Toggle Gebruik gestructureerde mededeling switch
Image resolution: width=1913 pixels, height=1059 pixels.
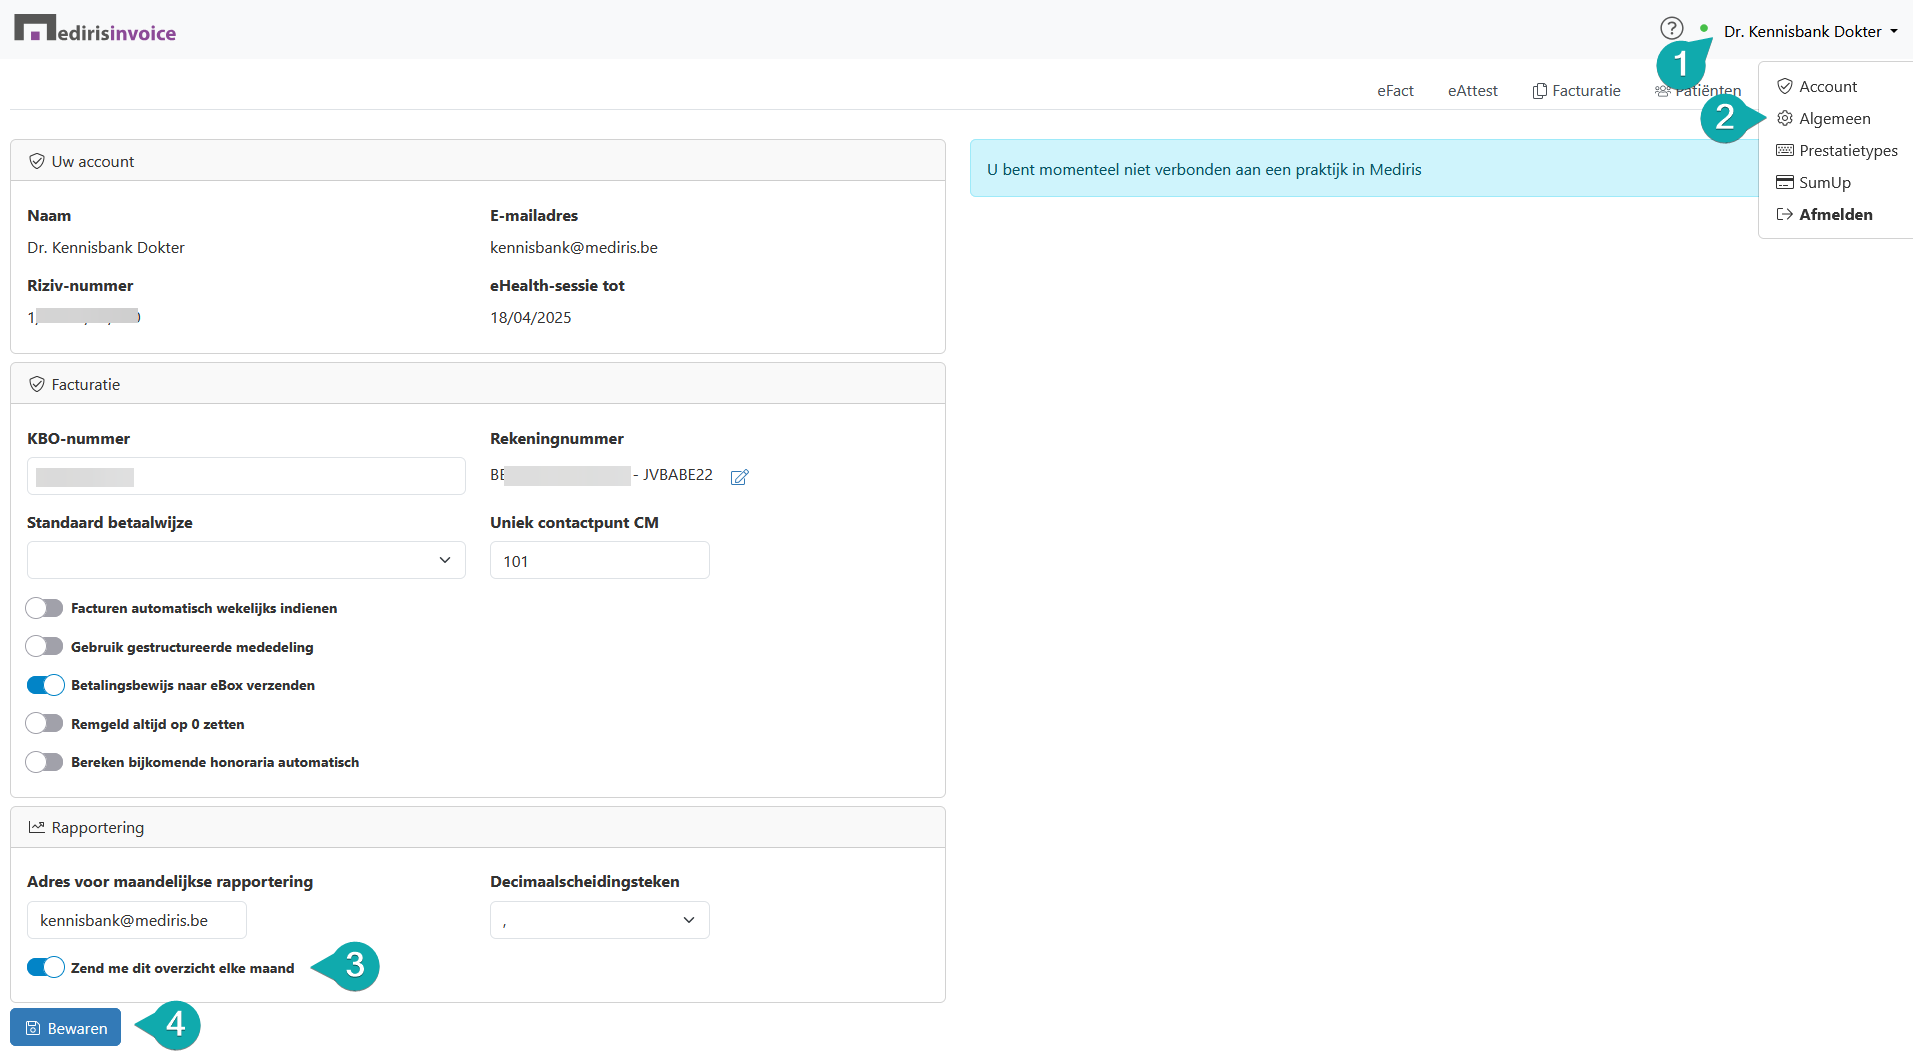tap(45, 647)
